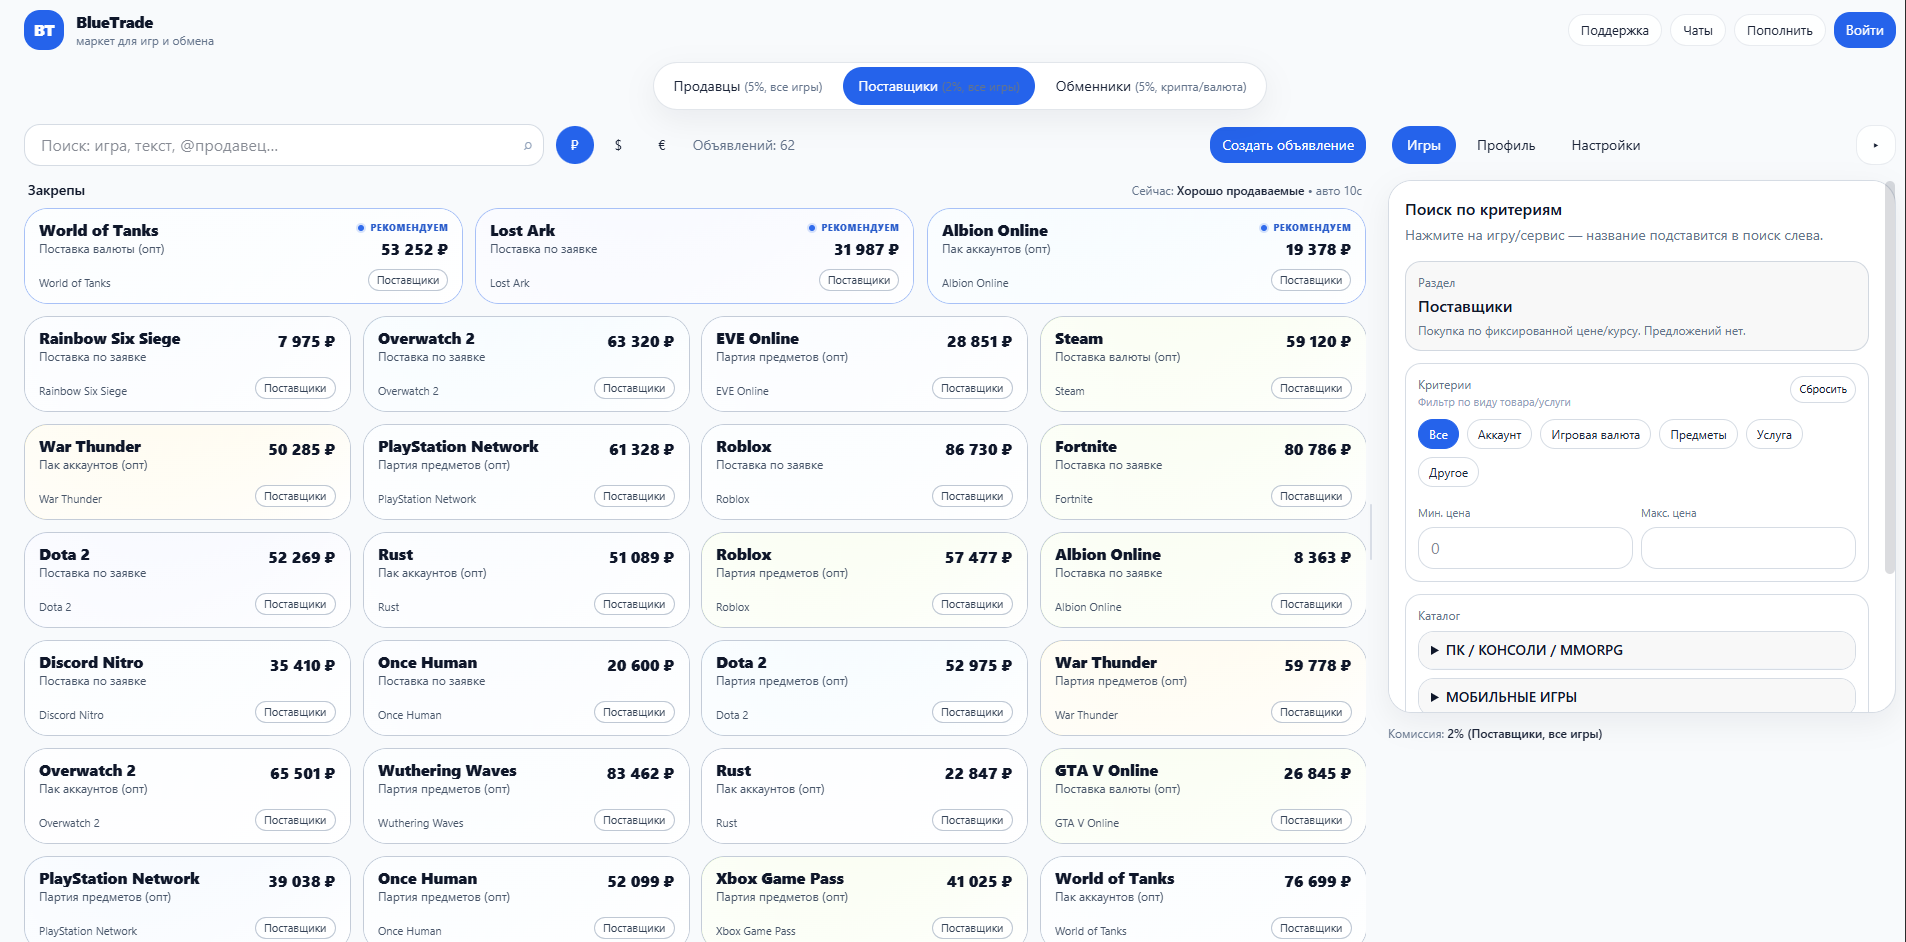The width and height of the screenshot is (1906, 942).
Task: Select the "Все" criteria filter chip
Action: coord(1438,435)
